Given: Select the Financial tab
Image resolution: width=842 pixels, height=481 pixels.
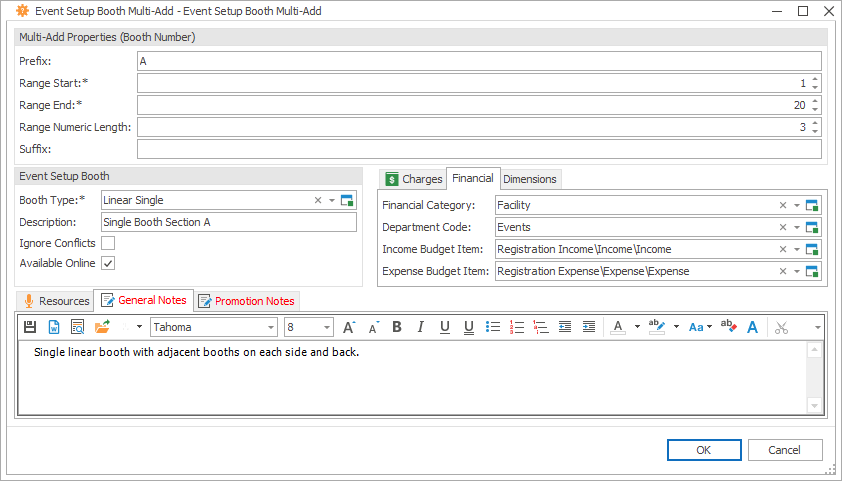Looking at the screenshot, I should pos(473,178).
